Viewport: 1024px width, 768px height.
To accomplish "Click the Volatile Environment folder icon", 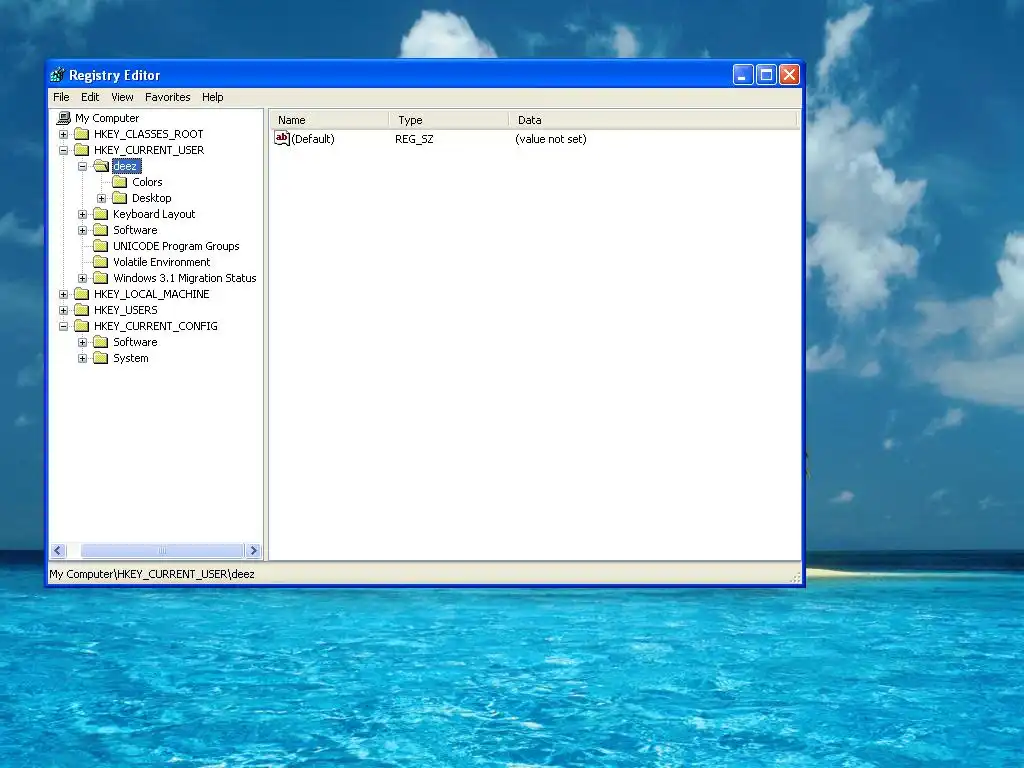I will [101, 262].
